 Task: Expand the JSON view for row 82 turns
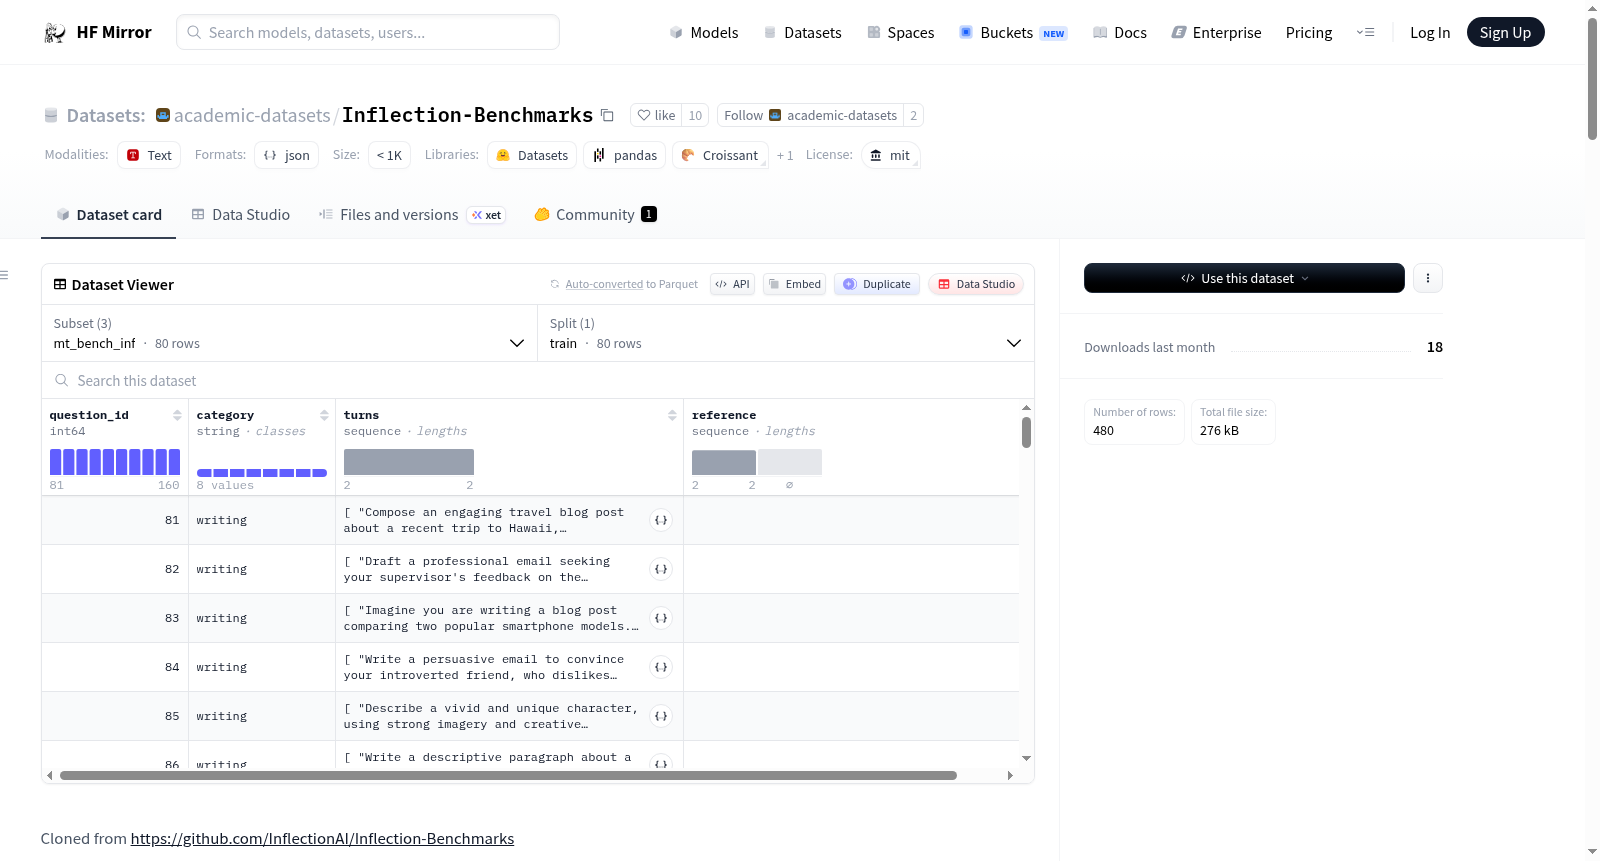pos(661,569)
